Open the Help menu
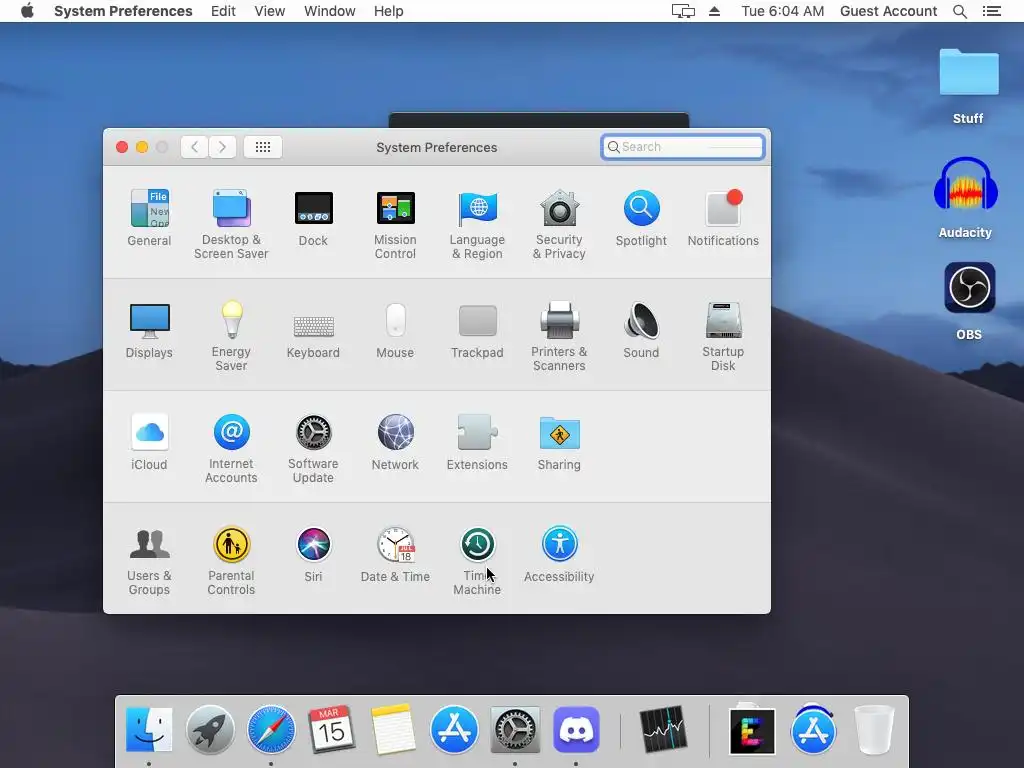1024x768 pixels. pyautogui.click(x=389, y=11)
